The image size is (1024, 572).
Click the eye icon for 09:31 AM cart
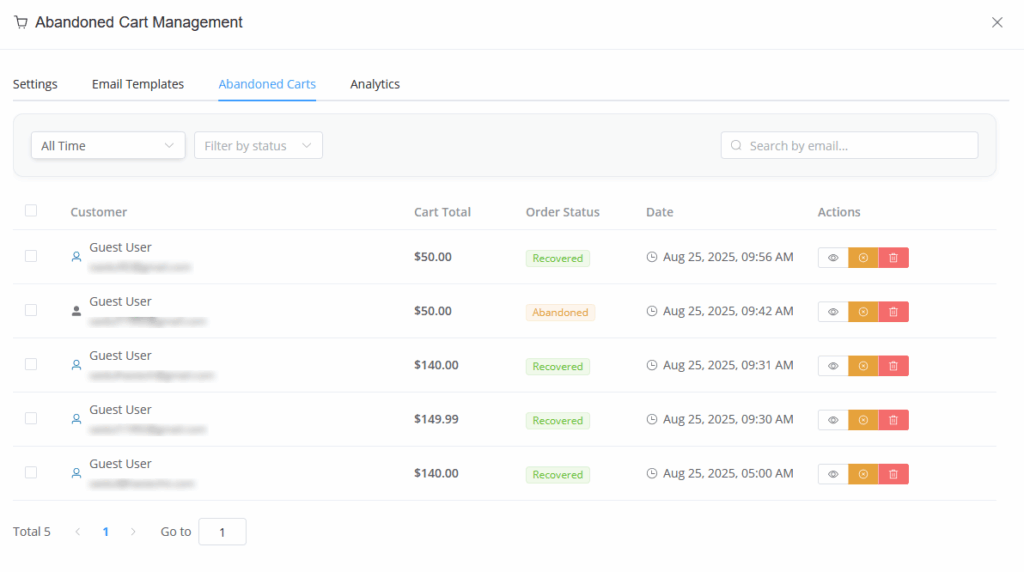coord(833,366)
